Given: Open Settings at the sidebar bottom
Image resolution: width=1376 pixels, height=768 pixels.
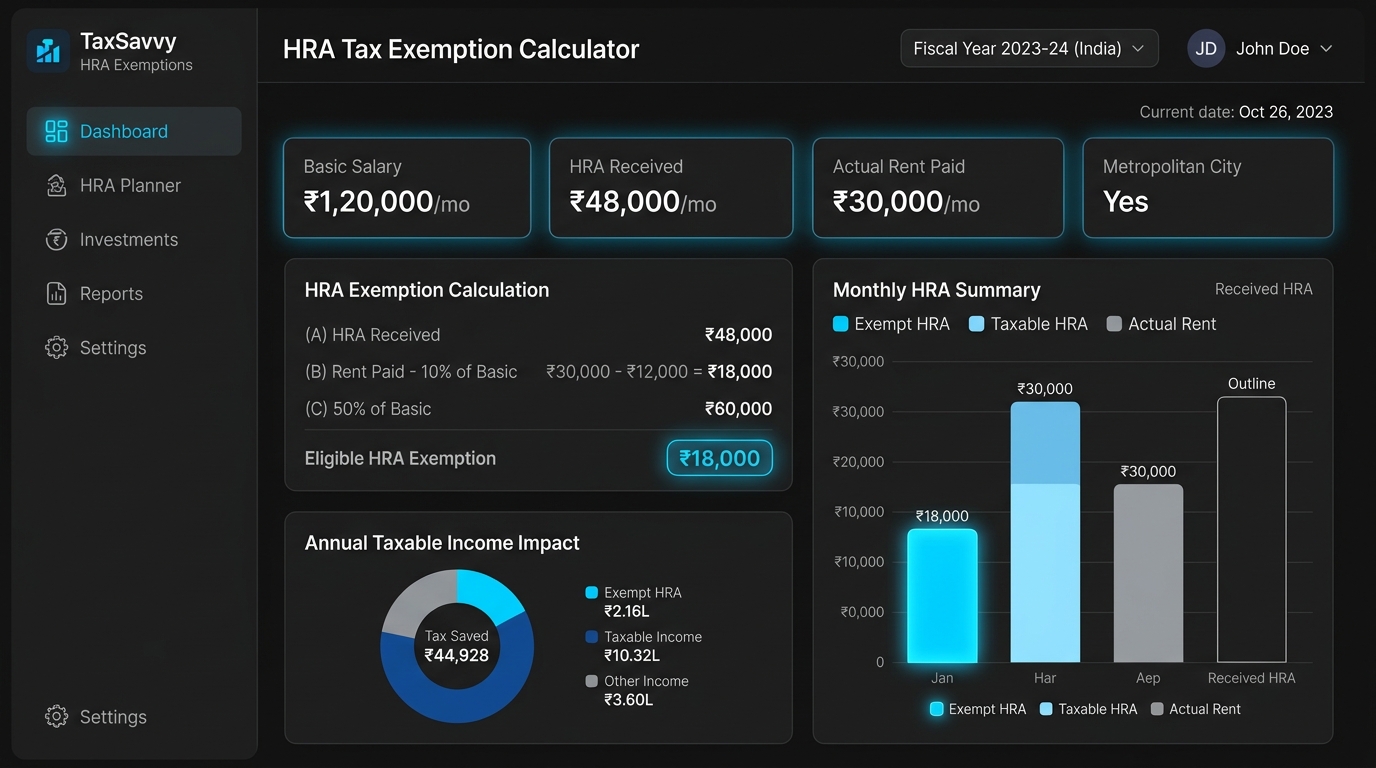Looking at the screenshot, I should (x=134, y=716).
